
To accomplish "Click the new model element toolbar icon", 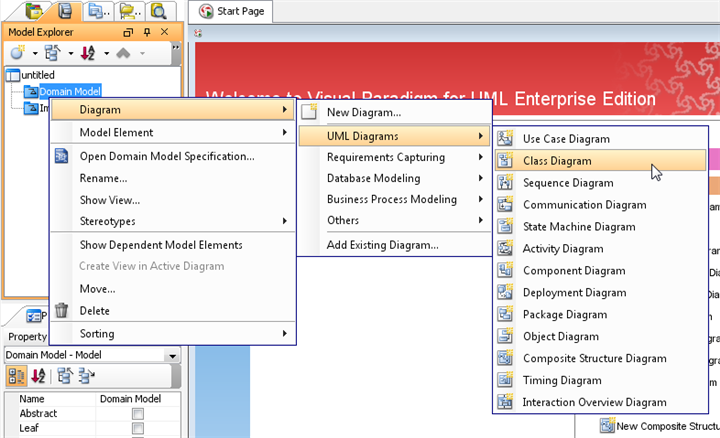I will tap(17, 53).
